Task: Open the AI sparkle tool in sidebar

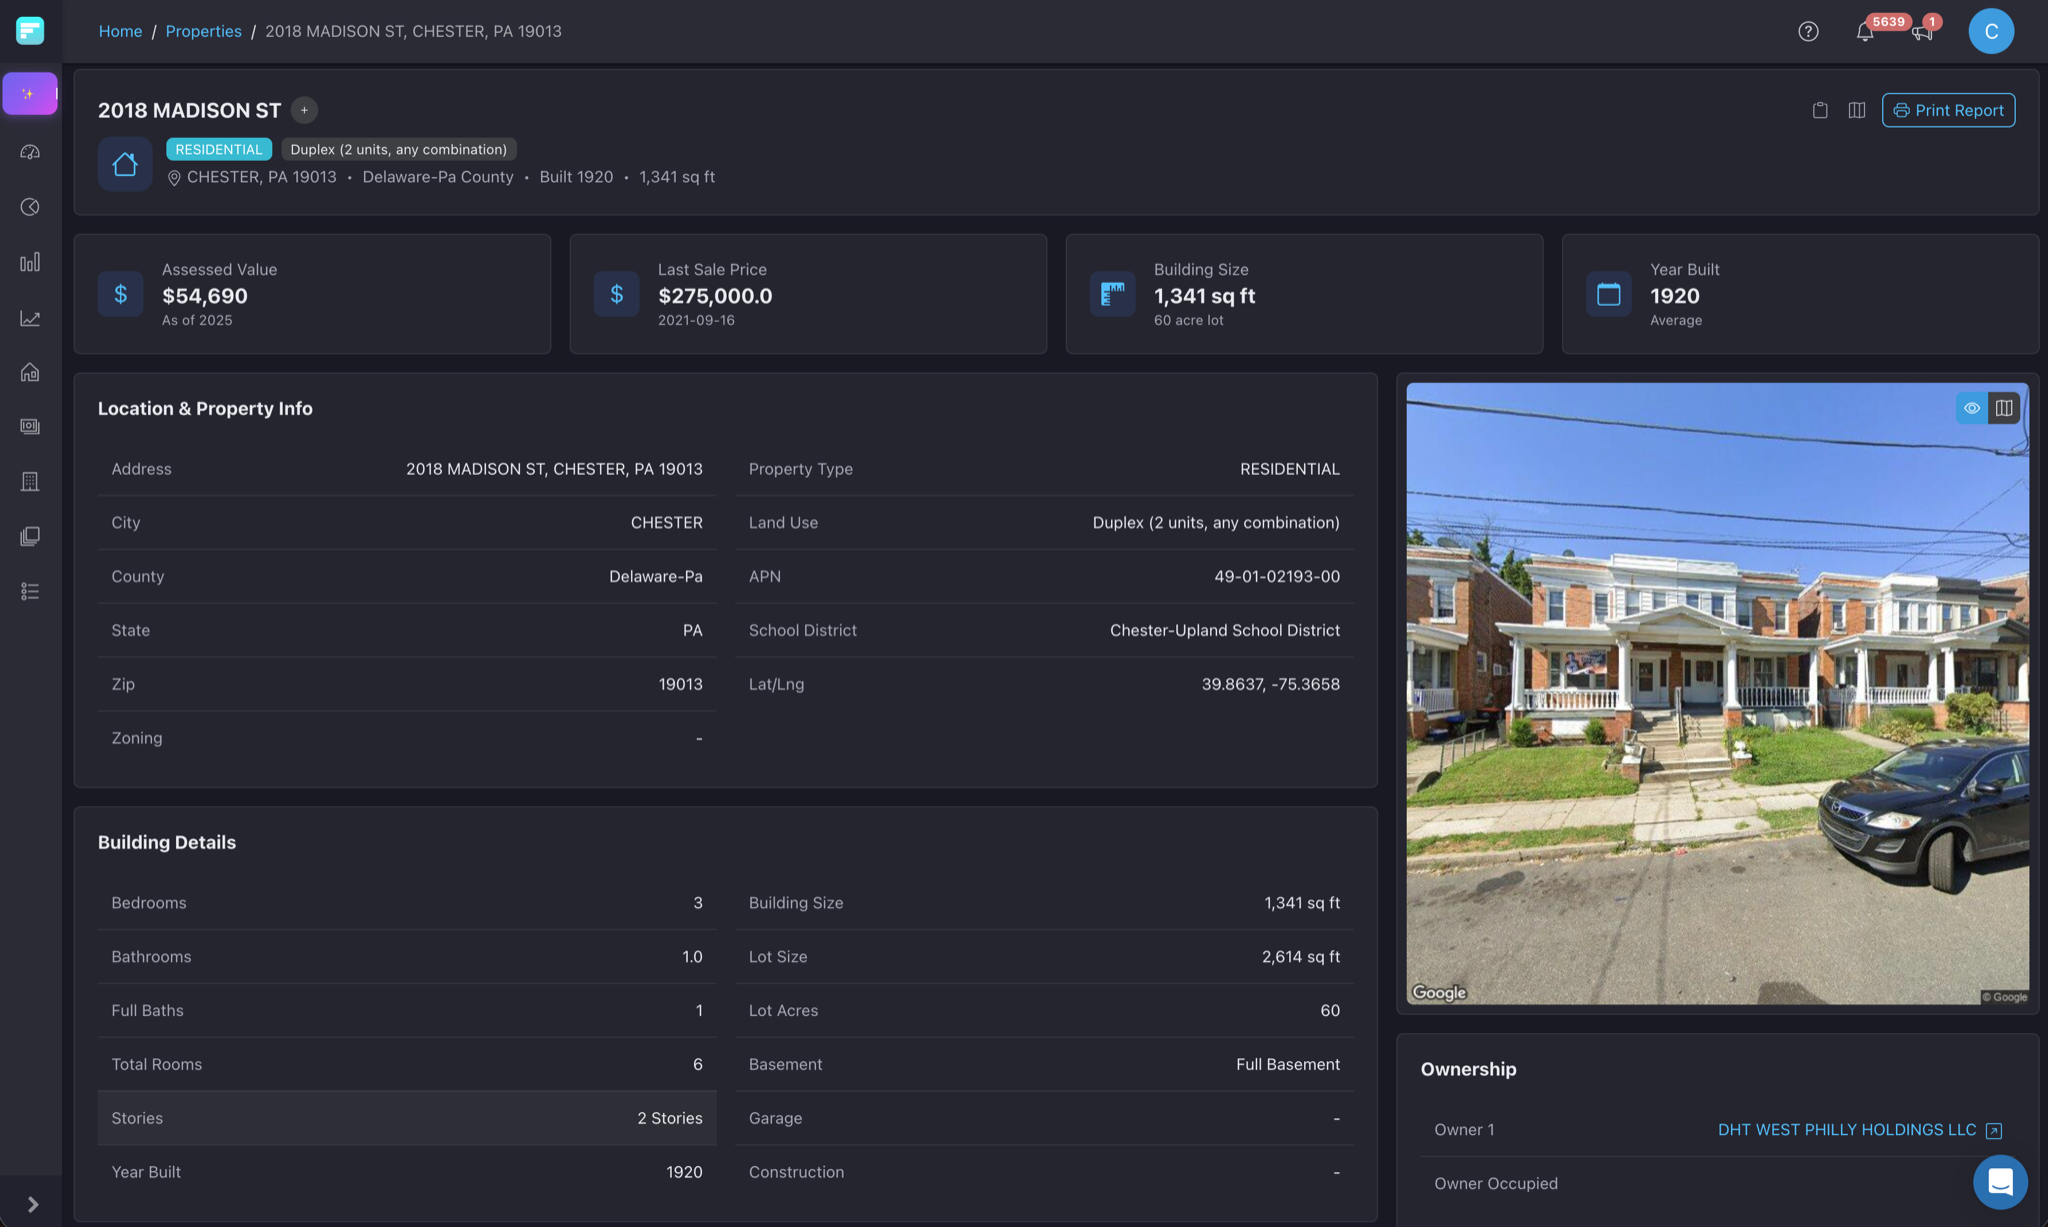Action: (x=30, y=93)
